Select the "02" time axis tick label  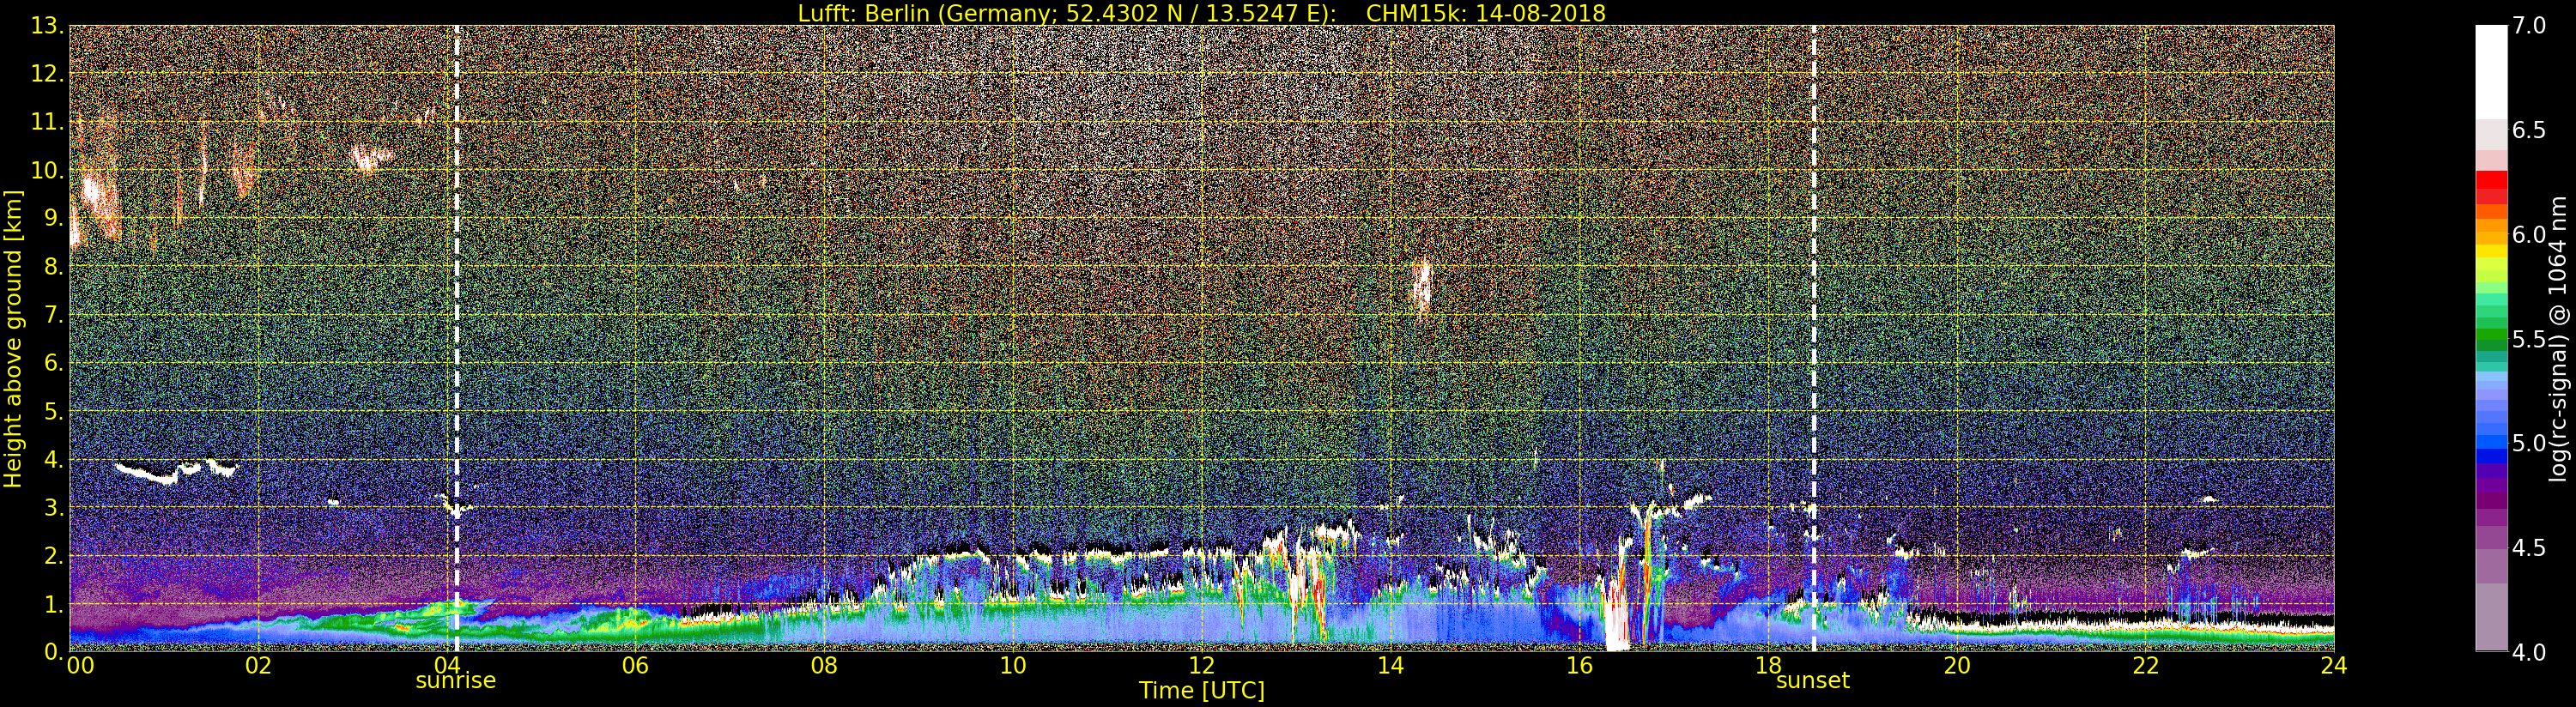pos(258,665)
